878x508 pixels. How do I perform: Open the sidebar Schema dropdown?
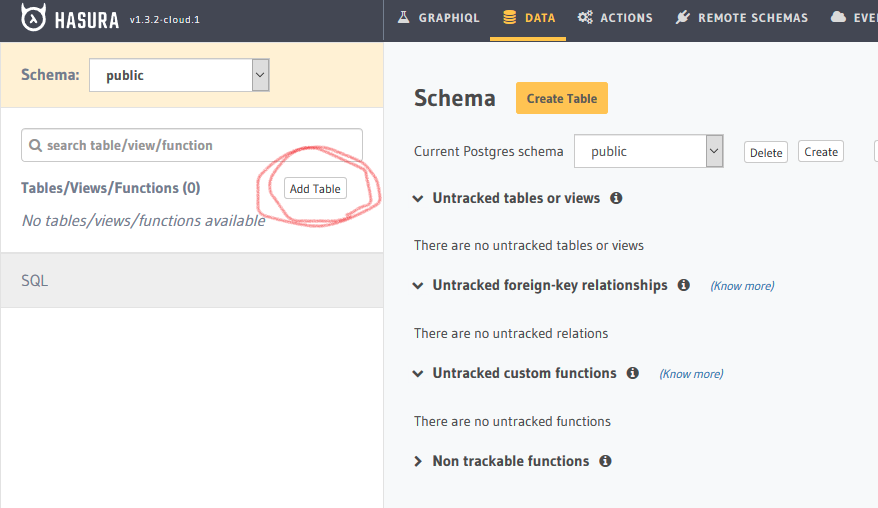click(179, 75)
